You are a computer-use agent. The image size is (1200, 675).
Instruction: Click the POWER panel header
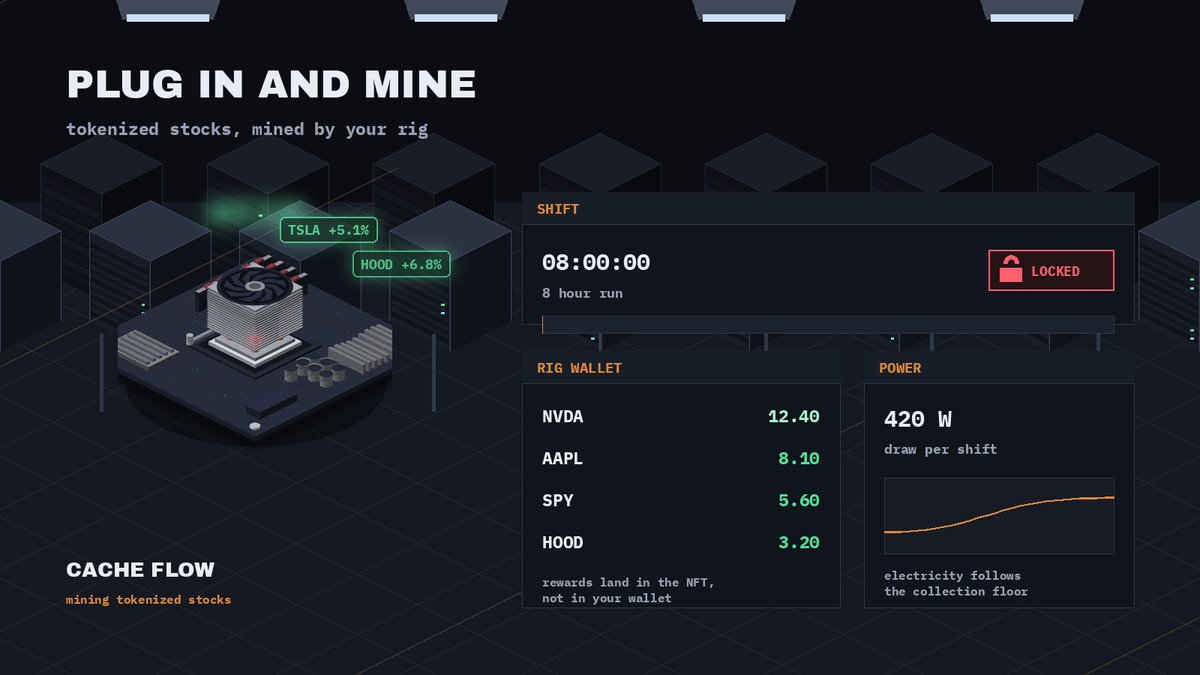tap(999, 368)
